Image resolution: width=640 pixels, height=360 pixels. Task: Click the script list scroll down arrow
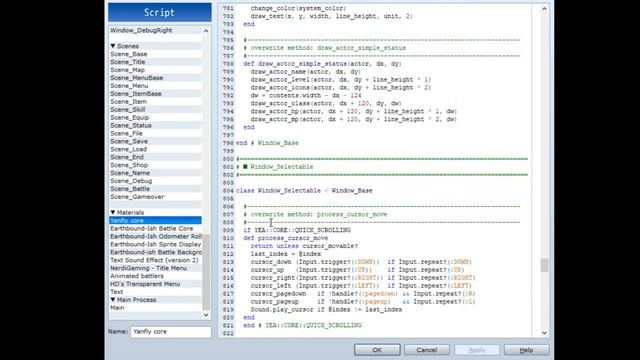click(x=206, y=315)
